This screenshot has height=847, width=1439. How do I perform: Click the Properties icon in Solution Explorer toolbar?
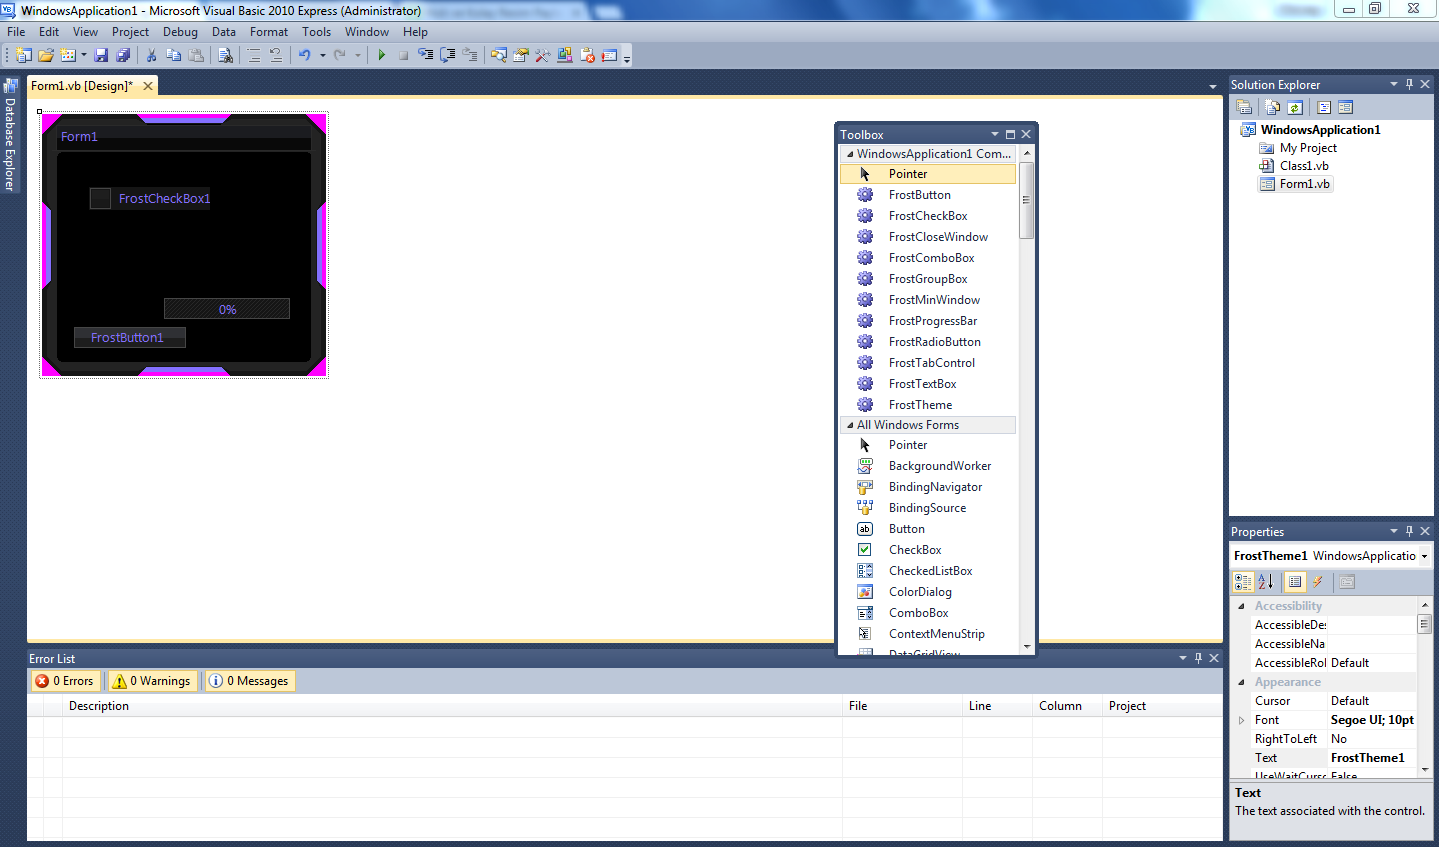click(x=1244, y=107)
